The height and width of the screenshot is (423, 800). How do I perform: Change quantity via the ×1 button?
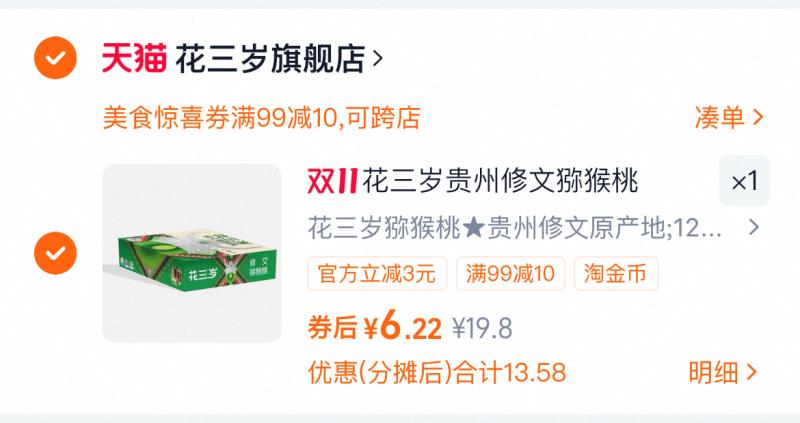(x=744, y=181)
